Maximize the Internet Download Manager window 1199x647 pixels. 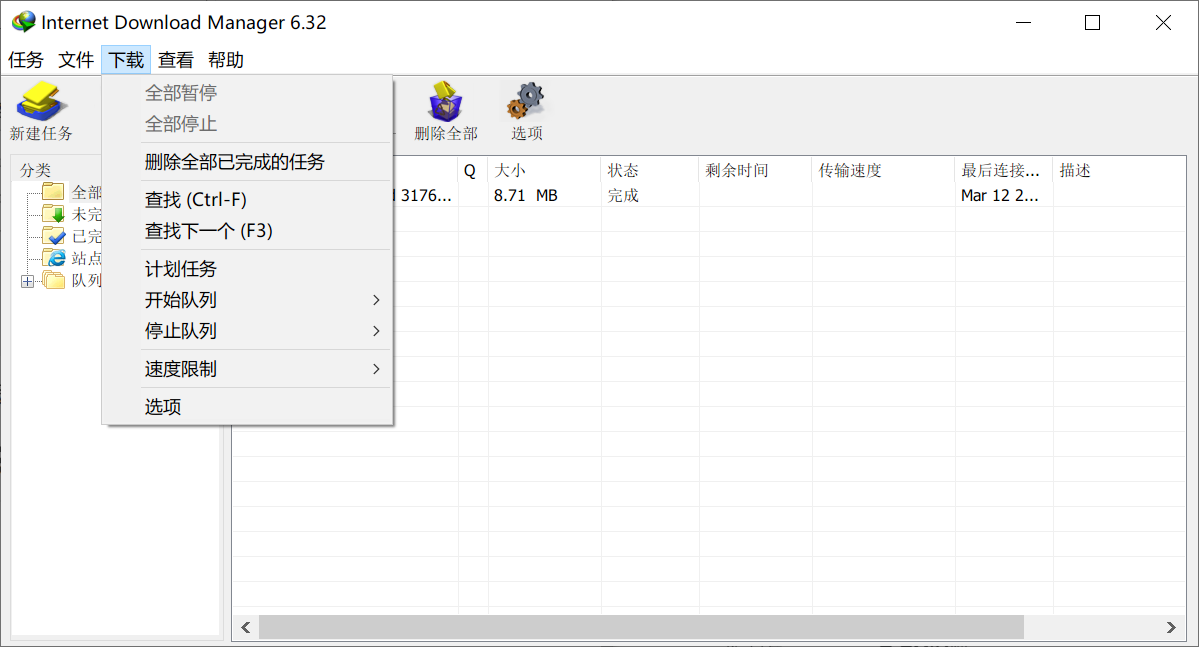(x=1093, y=23)
